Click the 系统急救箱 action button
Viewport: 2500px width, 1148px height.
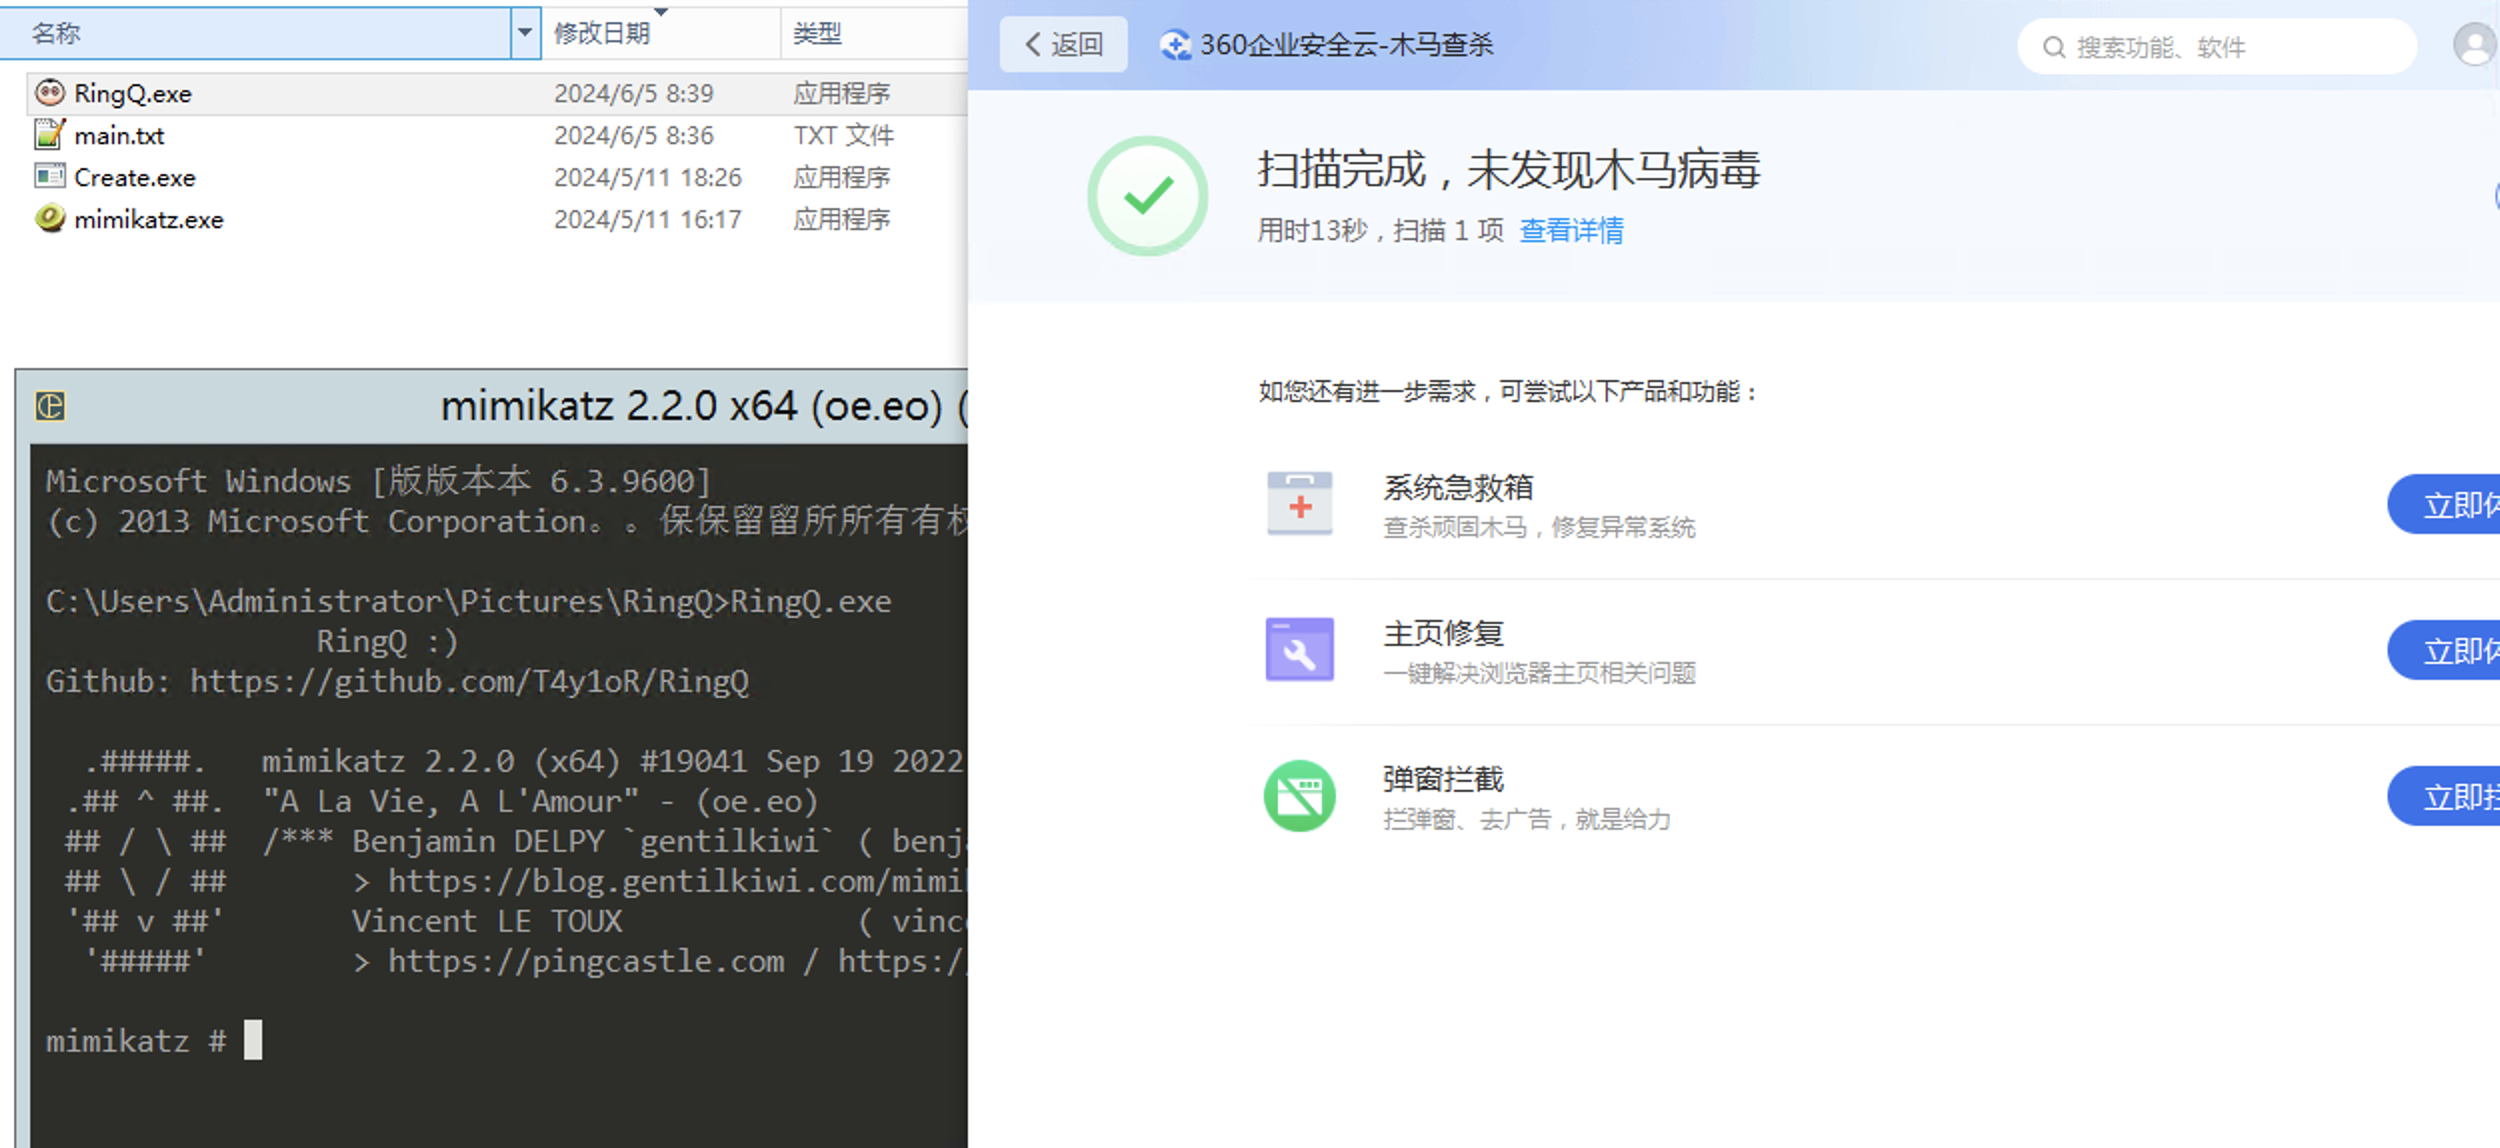click(x=2448, y=505)
